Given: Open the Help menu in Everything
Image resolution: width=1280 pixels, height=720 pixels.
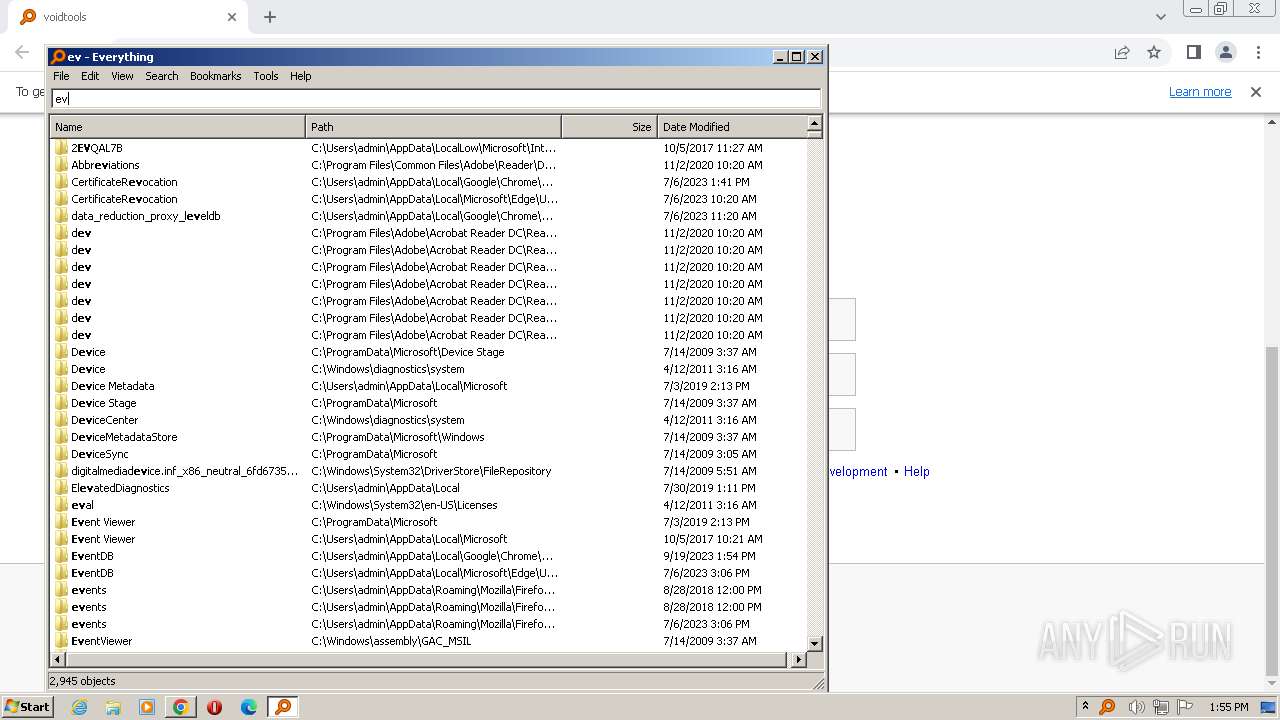Looking at the screenshot, I should [x=301, y=76].
